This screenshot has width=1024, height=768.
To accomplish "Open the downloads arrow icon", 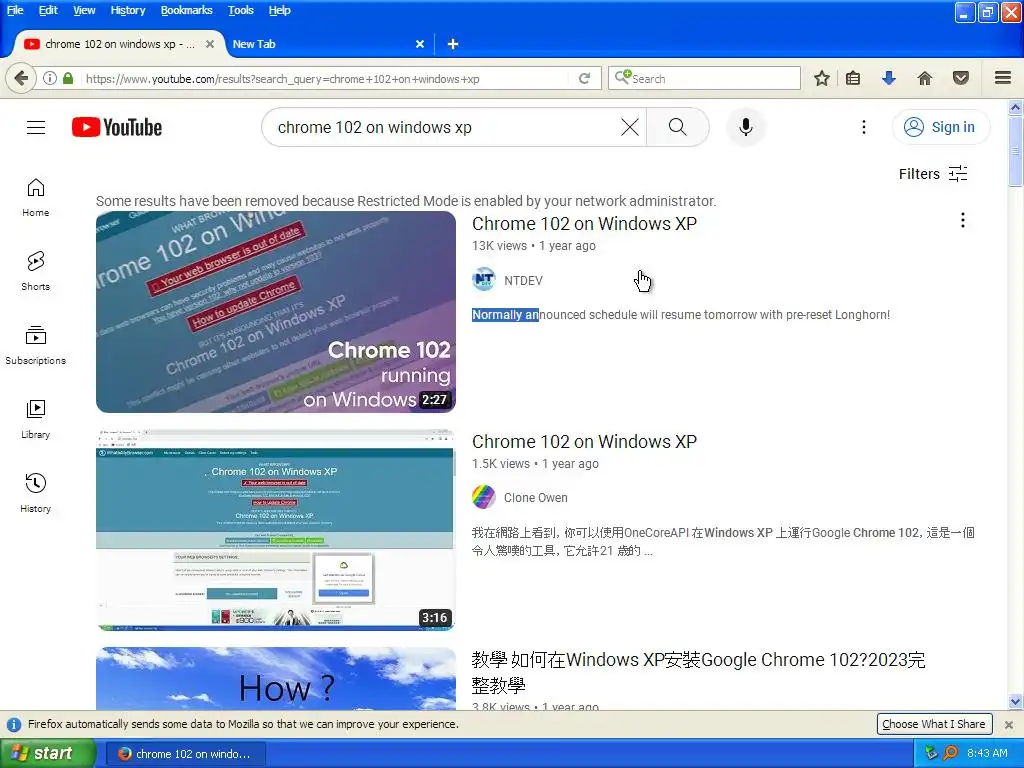I will click(x=889, y=78).
